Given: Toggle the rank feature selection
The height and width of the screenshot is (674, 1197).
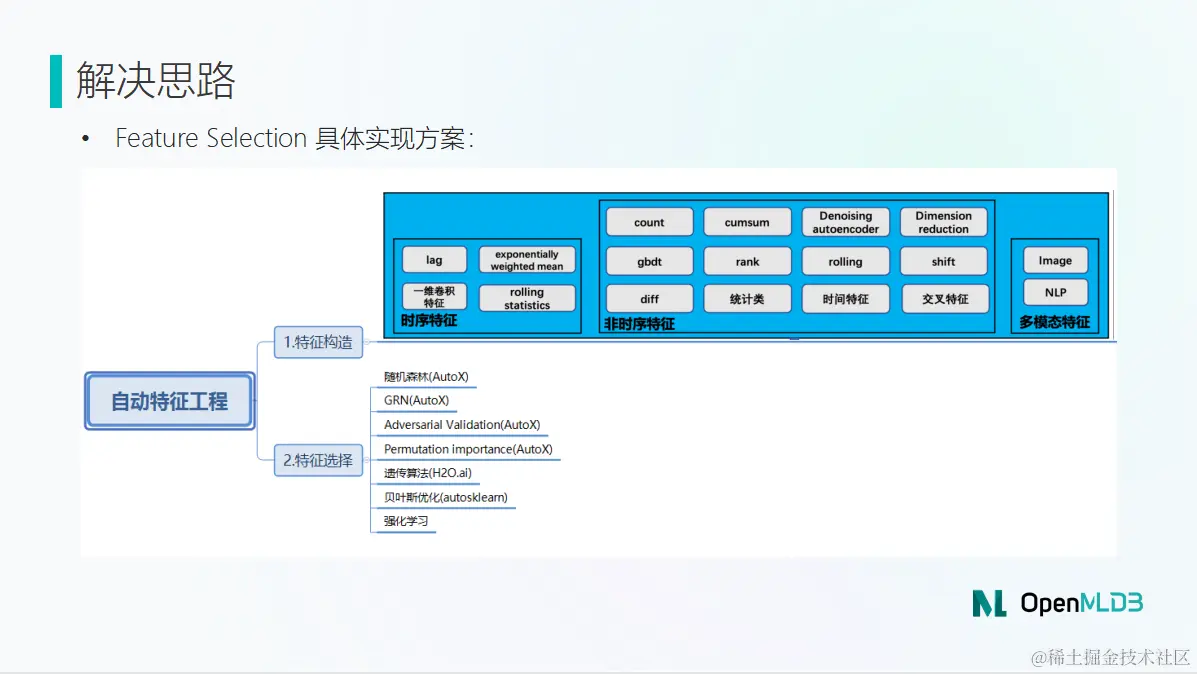Looking at the screenshot, I should (x=747, y=261).
